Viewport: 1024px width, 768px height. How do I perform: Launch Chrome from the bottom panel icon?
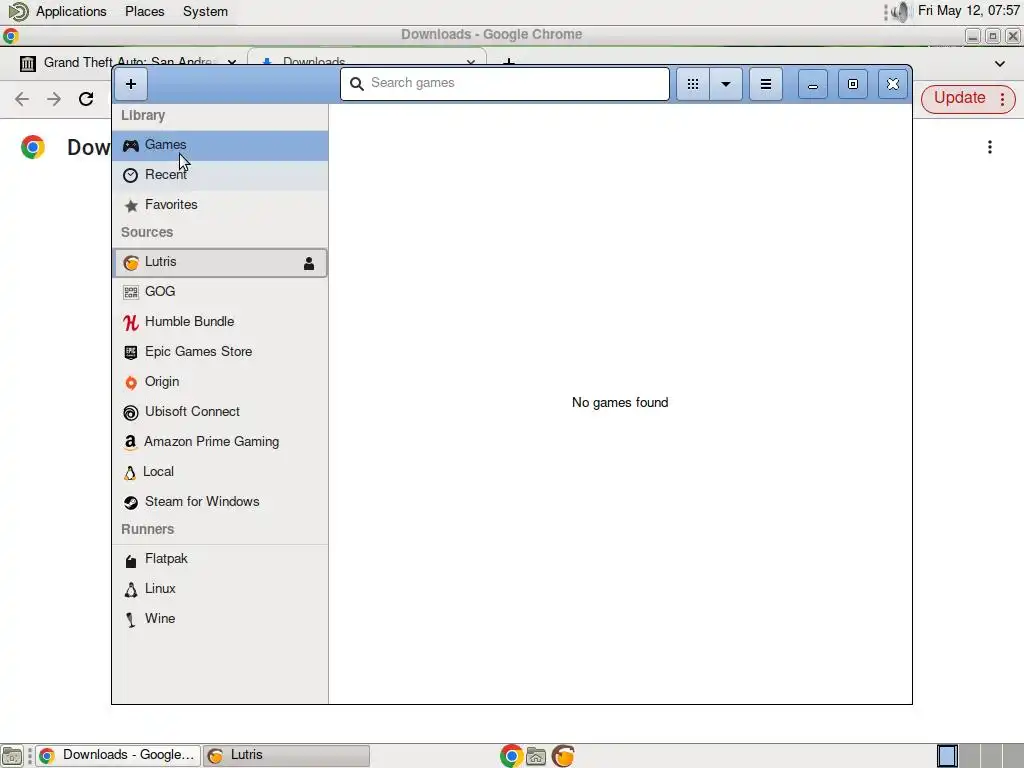pos(511,756)
